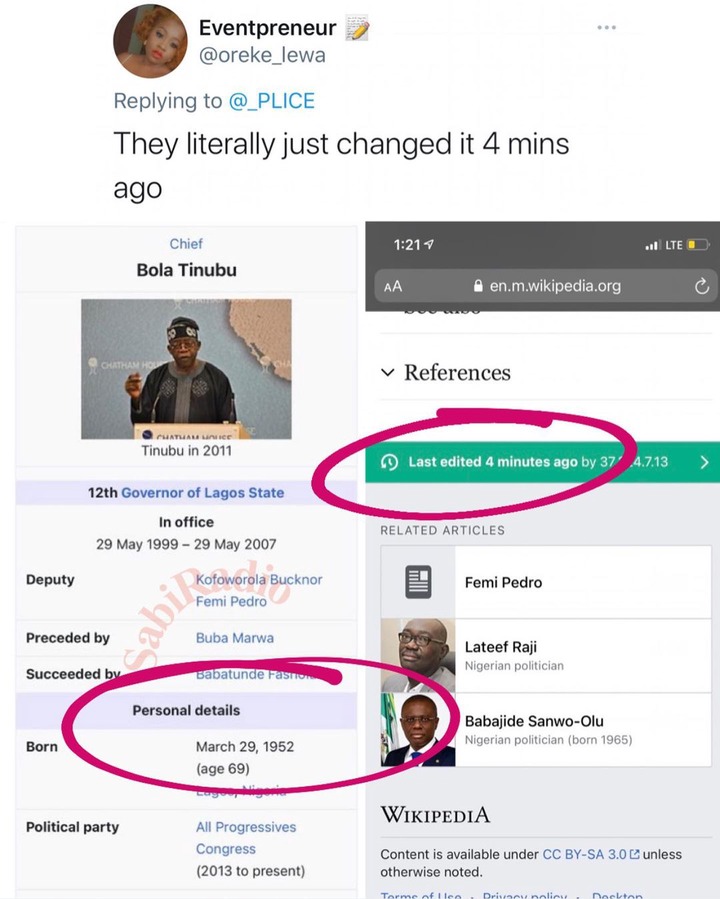
Task: Open the Governor of Lagos State link
Action: pyautogui.click(x=203, y=493)
